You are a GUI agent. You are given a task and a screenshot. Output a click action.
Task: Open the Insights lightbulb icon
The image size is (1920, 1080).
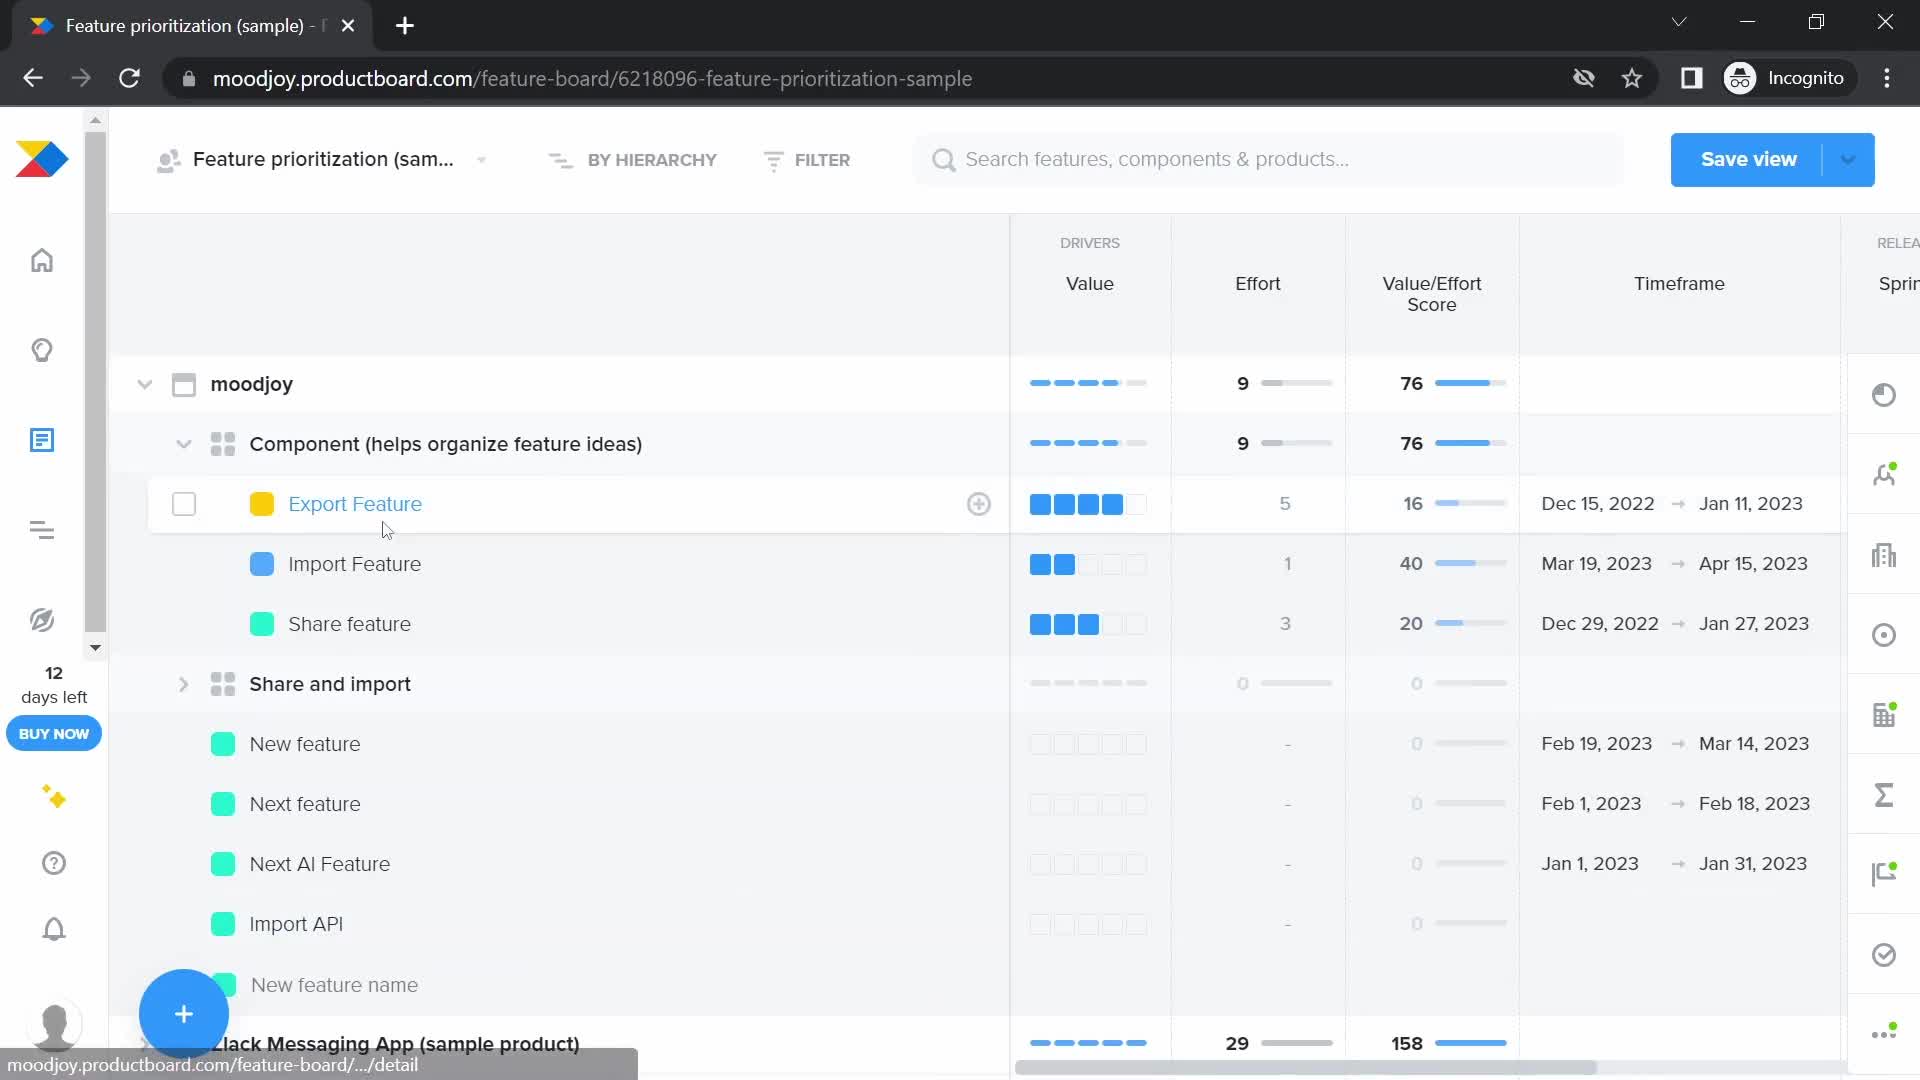42,350
